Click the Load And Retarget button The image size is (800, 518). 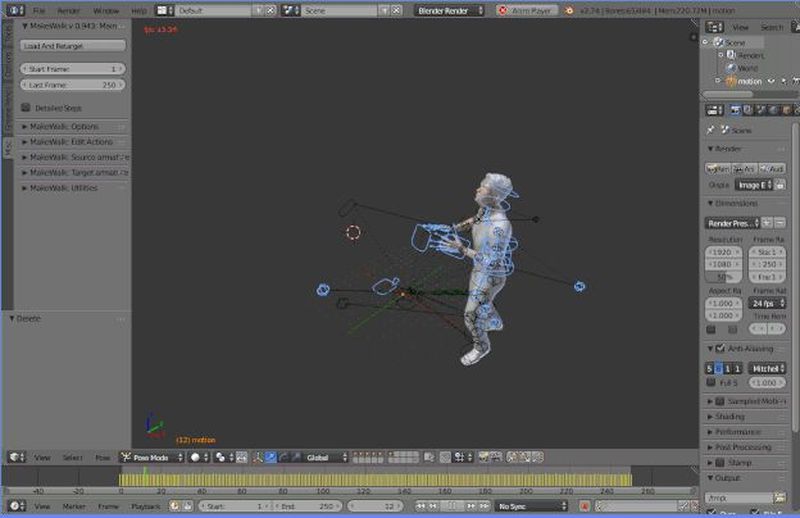(x=70, y=46)
